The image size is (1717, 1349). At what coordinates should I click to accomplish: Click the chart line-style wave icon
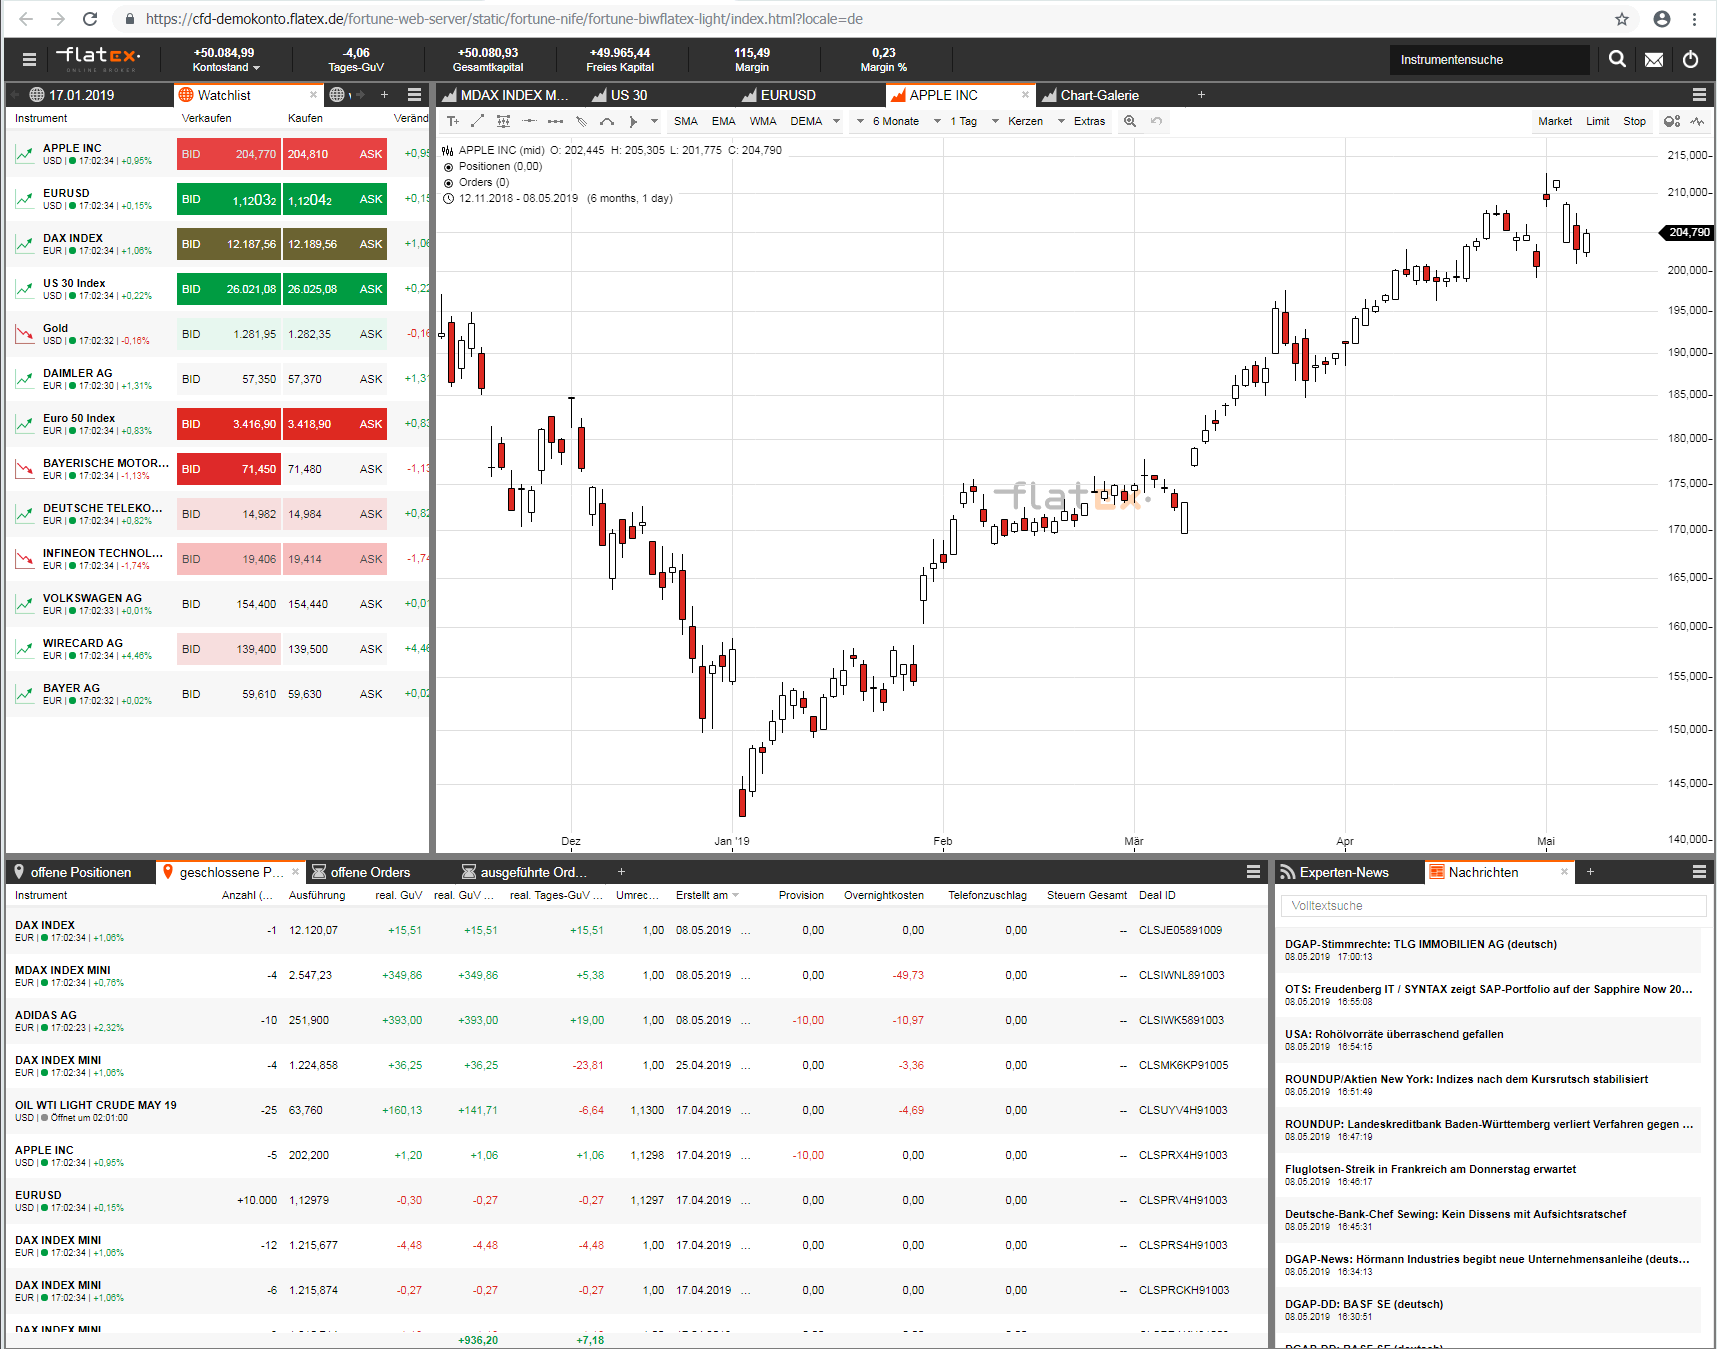click(1697, 121)
